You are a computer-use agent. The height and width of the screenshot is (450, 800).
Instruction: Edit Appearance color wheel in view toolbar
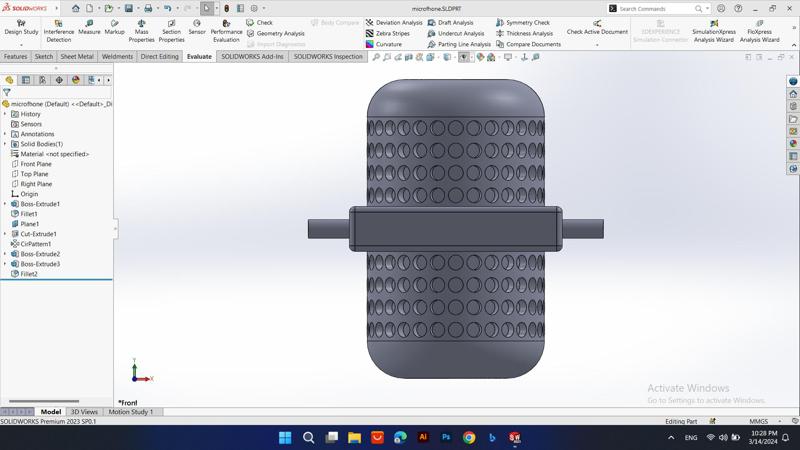(x=480, y=57)
